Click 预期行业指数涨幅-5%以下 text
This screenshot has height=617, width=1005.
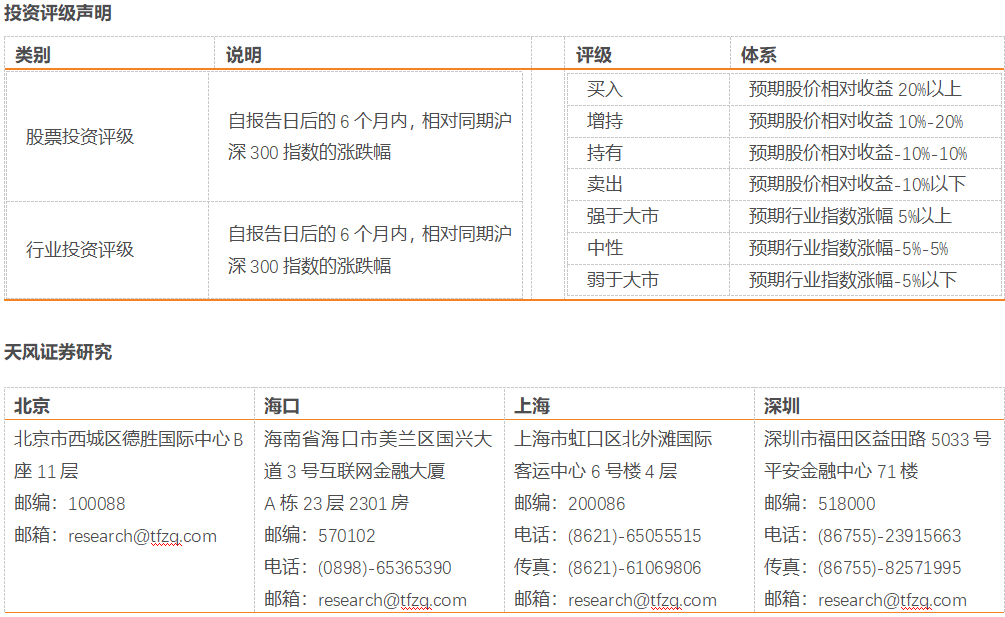click(x=852, y=279)
